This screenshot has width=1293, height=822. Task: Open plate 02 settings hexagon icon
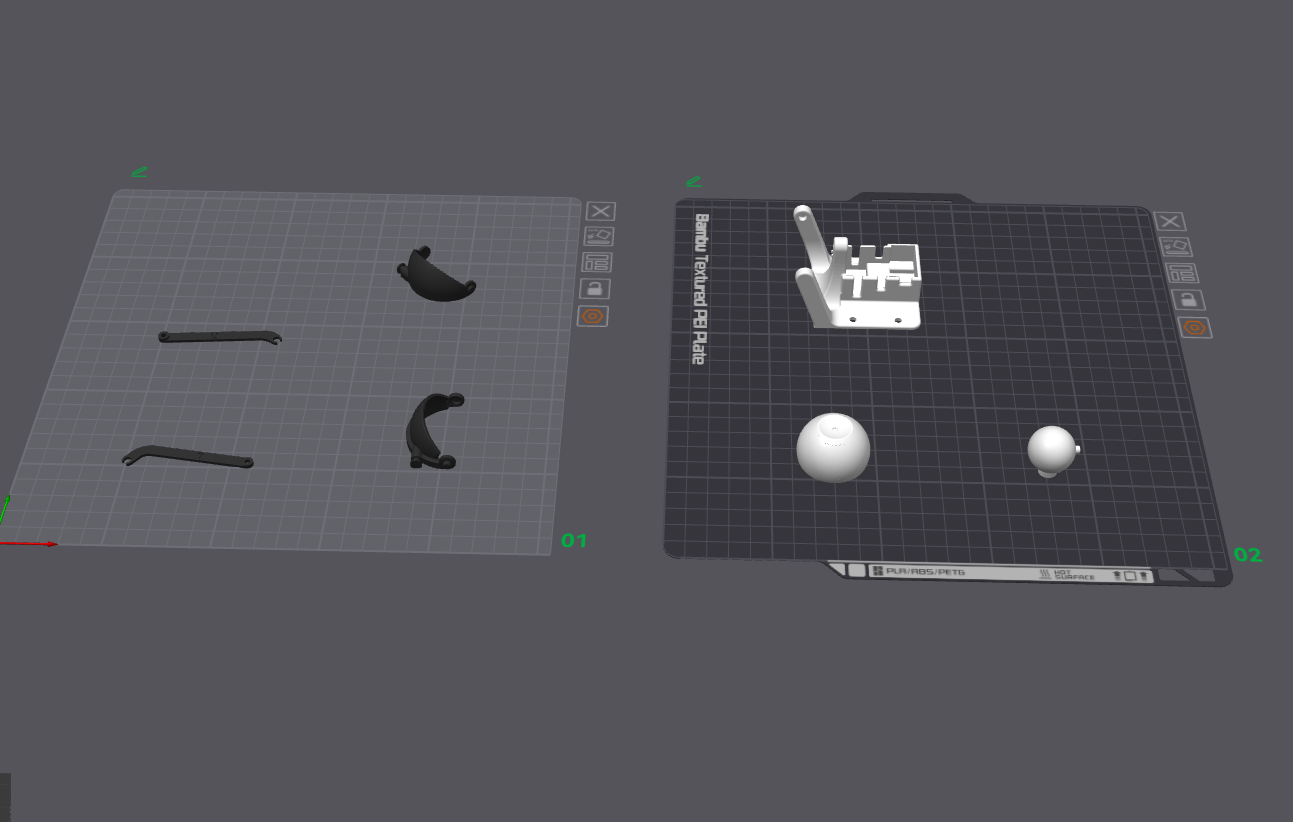(1195, 328)
